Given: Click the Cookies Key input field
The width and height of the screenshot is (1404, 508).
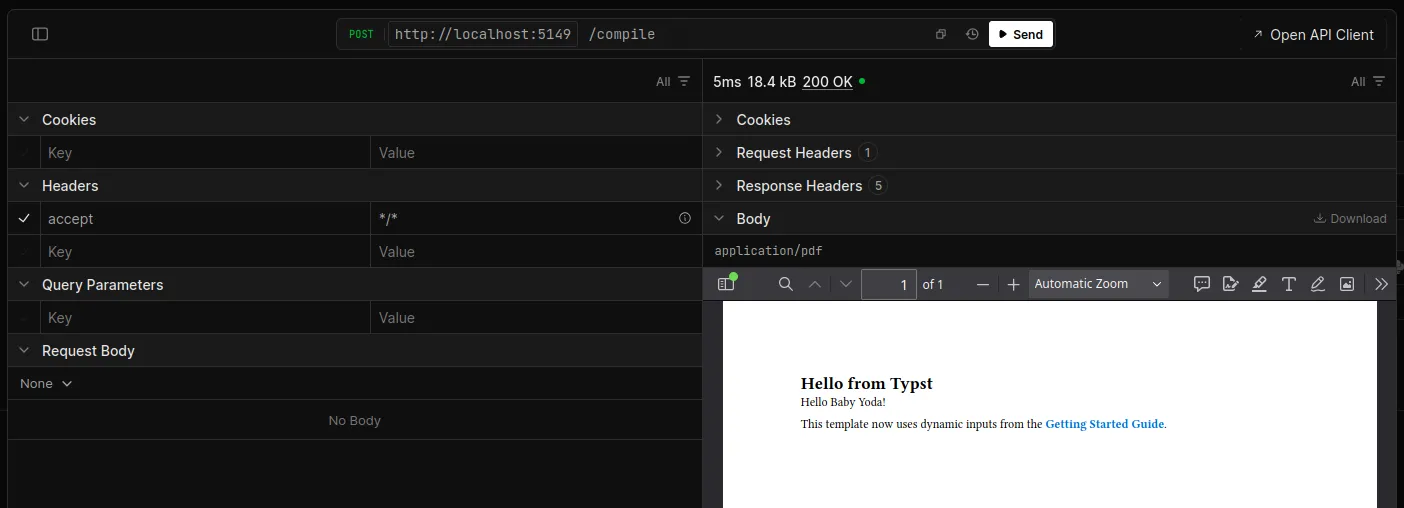Looking at the screenshot, I should click(x=205, y=152).
